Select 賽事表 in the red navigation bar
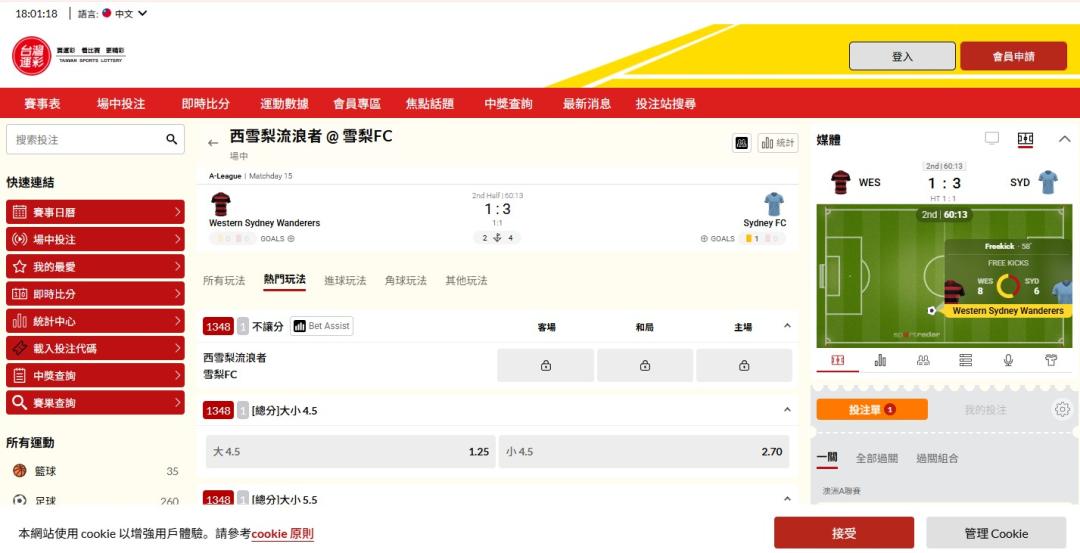Viewport: 1080px width, 553px height. click(42, 103)
